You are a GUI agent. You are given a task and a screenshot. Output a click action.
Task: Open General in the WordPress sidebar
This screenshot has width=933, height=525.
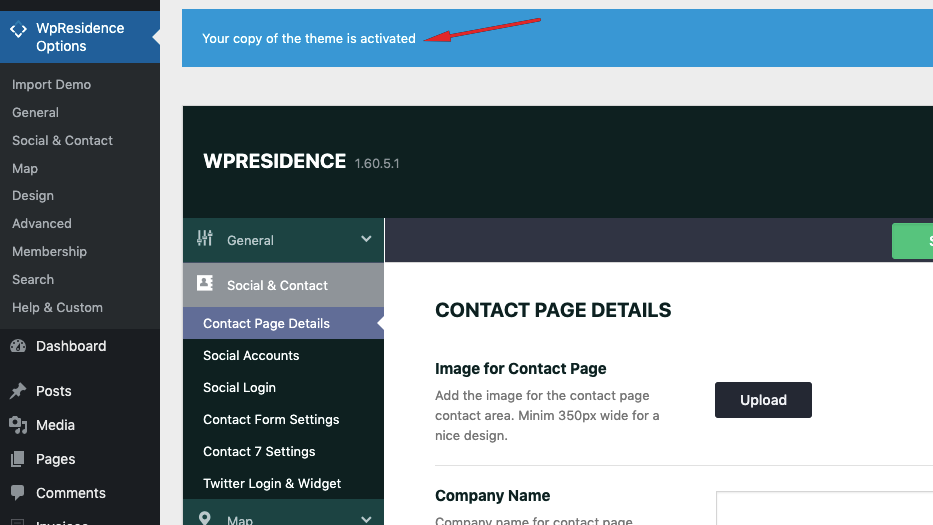(x=35, y=112)
